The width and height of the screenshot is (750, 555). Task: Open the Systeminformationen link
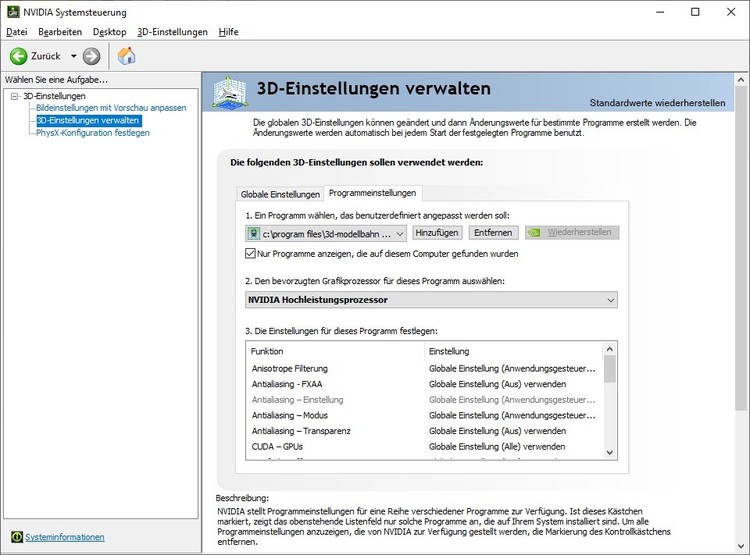[x=65, y=537]
